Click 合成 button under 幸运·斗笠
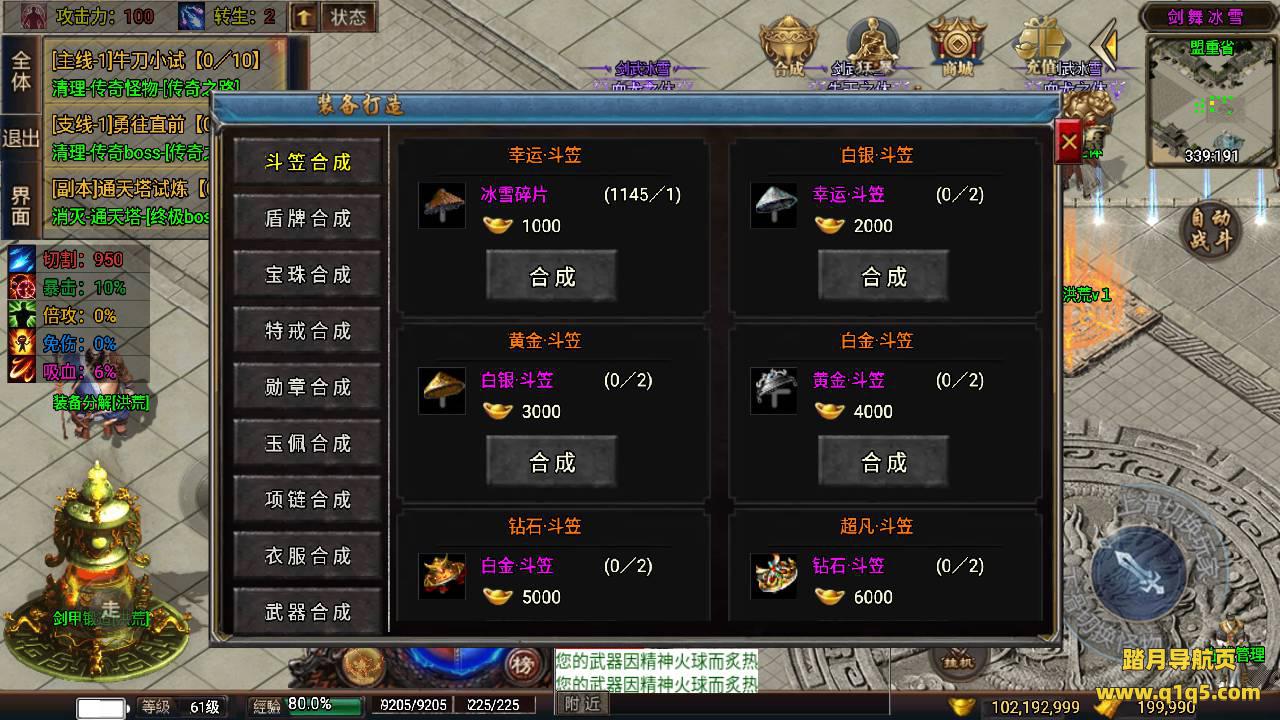The width and height of the screenshot is (1280, 720). [x=551, y=276]
